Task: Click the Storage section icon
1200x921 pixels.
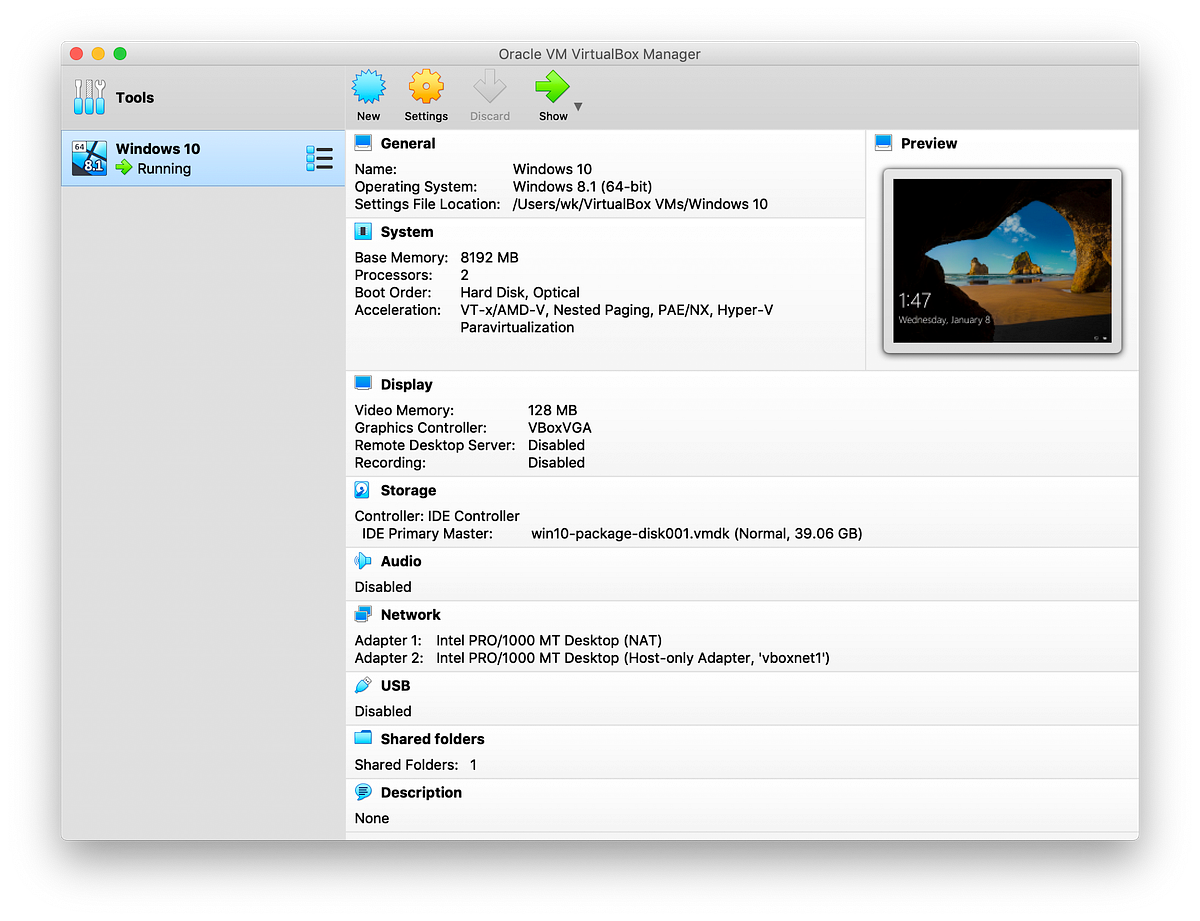Action: 363,490
